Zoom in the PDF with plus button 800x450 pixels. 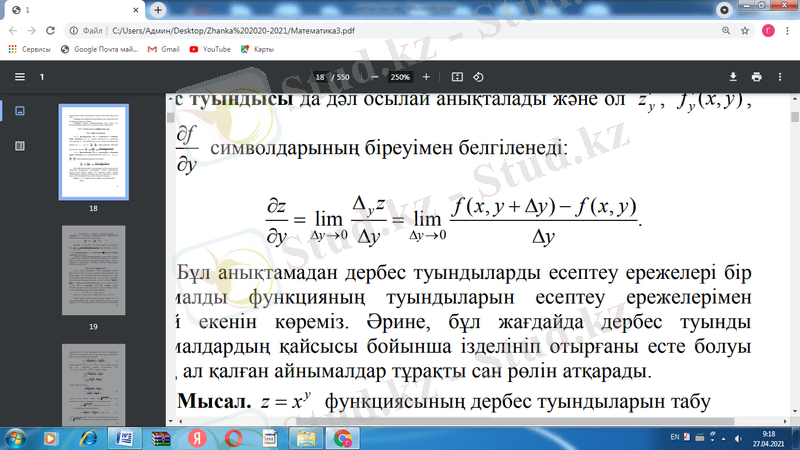tap(426, 77)
